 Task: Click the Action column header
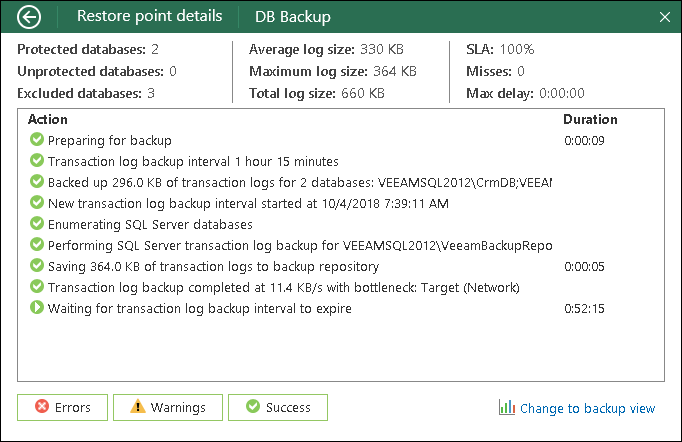coord(48,119)
